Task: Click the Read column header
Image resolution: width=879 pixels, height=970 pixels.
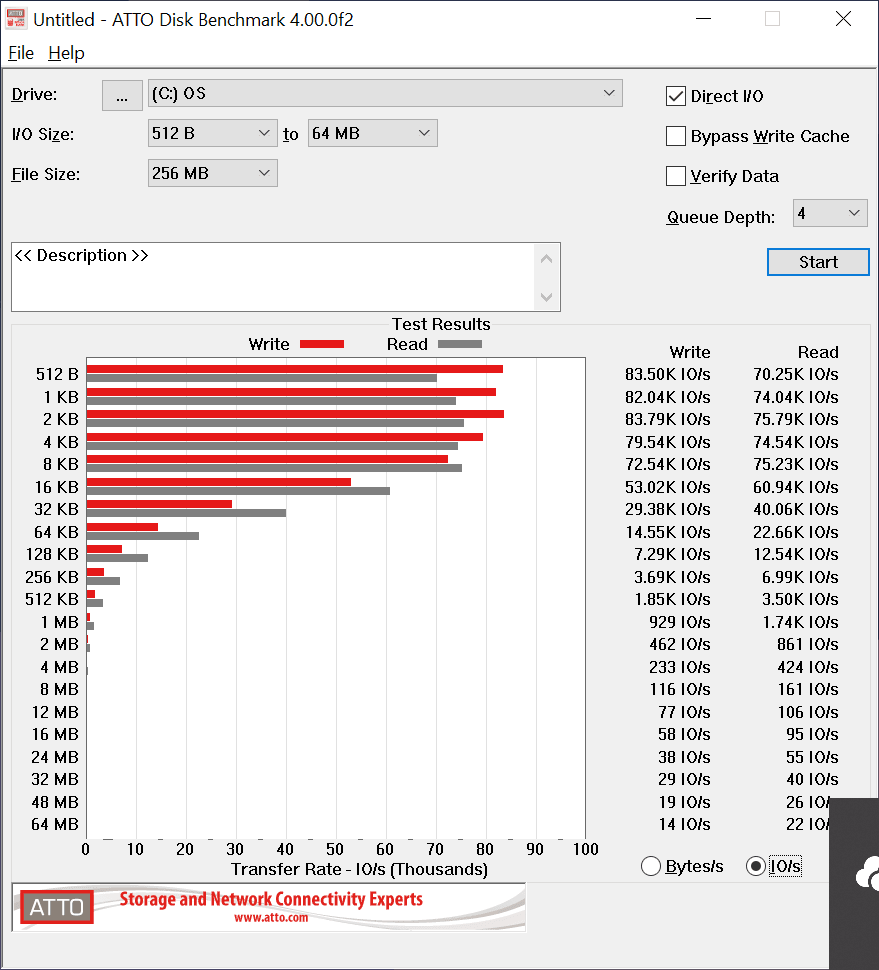Action: 818,353
